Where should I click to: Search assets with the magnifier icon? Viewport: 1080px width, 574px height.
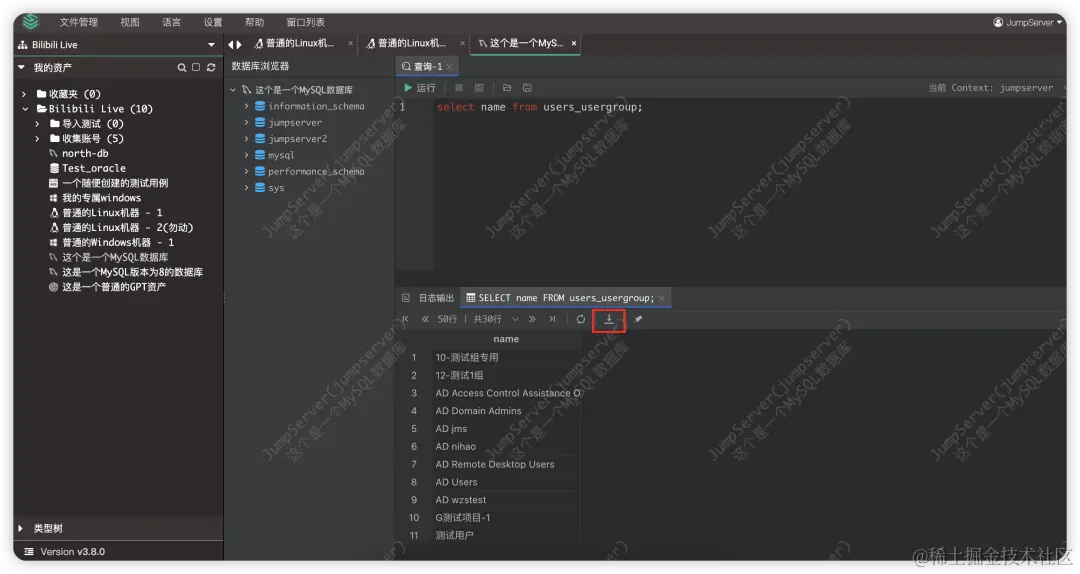[182, 68]
